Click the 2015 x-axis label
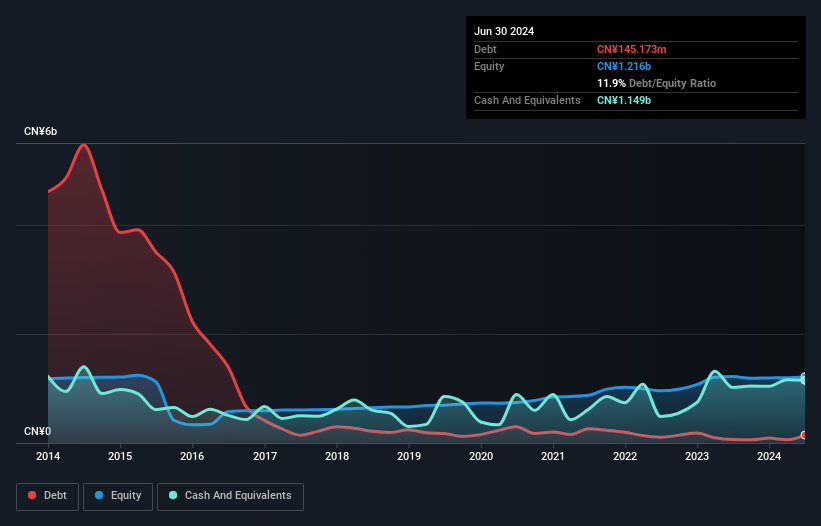Image resolution: width=821 pixels, height=526 pixels. [120, 456]
